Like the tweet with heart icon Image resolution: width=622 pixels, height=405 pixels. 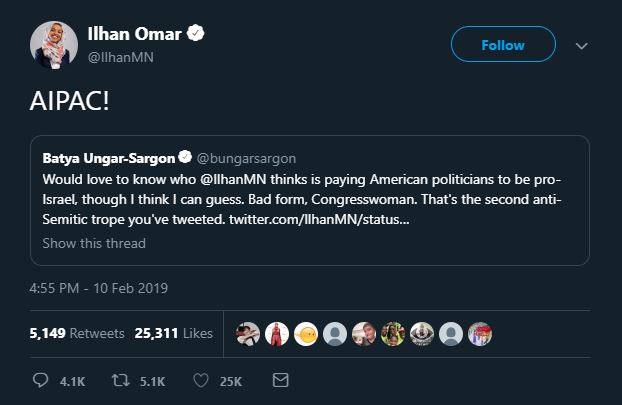pyautogui.click(x=199, y=381)
